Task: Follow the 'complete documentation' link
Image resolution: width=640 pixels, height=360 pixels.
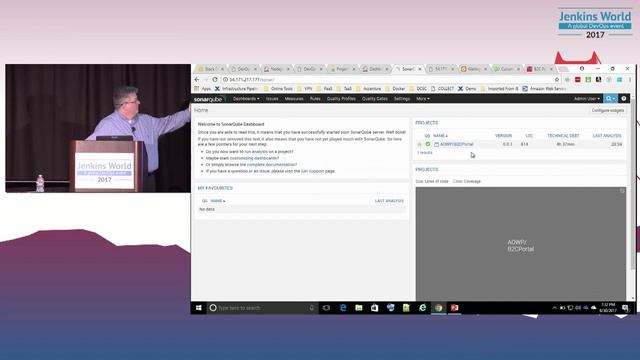Action: [x=271, y=164]
